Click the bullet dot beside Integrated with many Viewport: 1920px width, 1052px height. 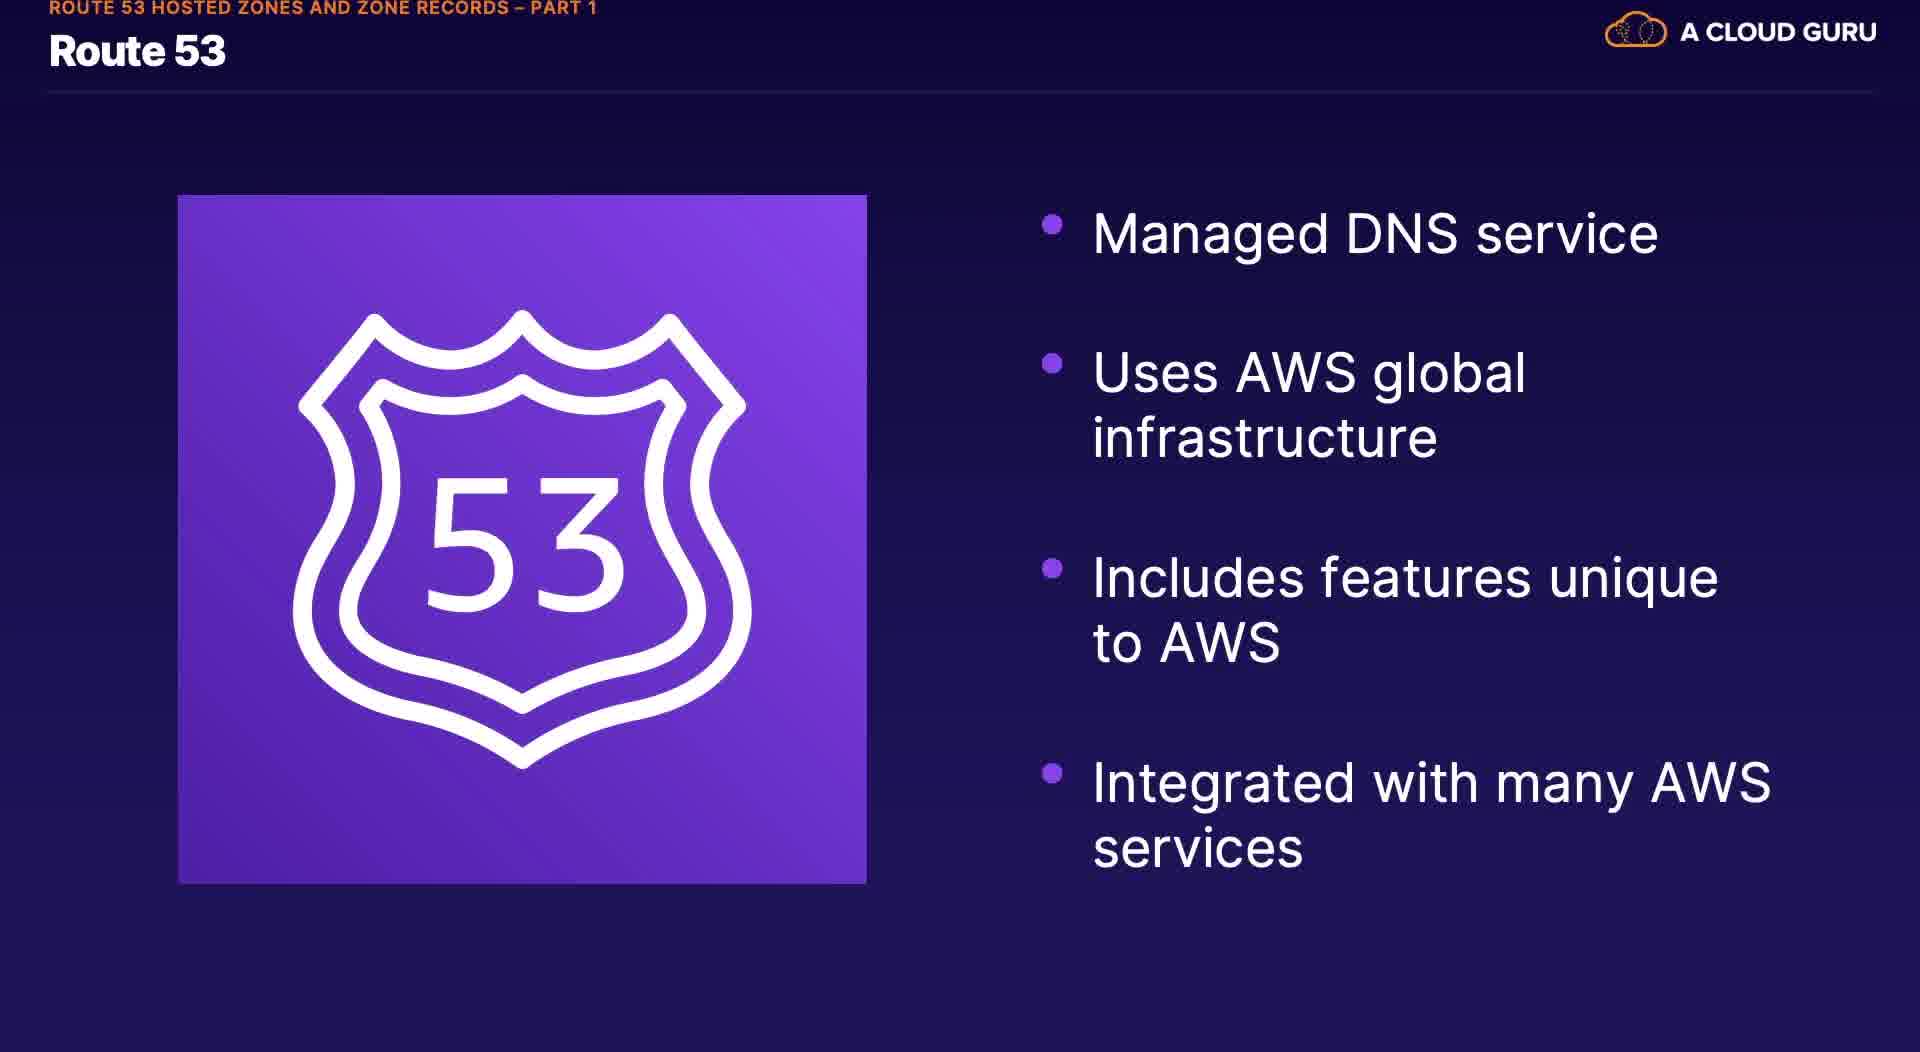[x=1052, y=773]
